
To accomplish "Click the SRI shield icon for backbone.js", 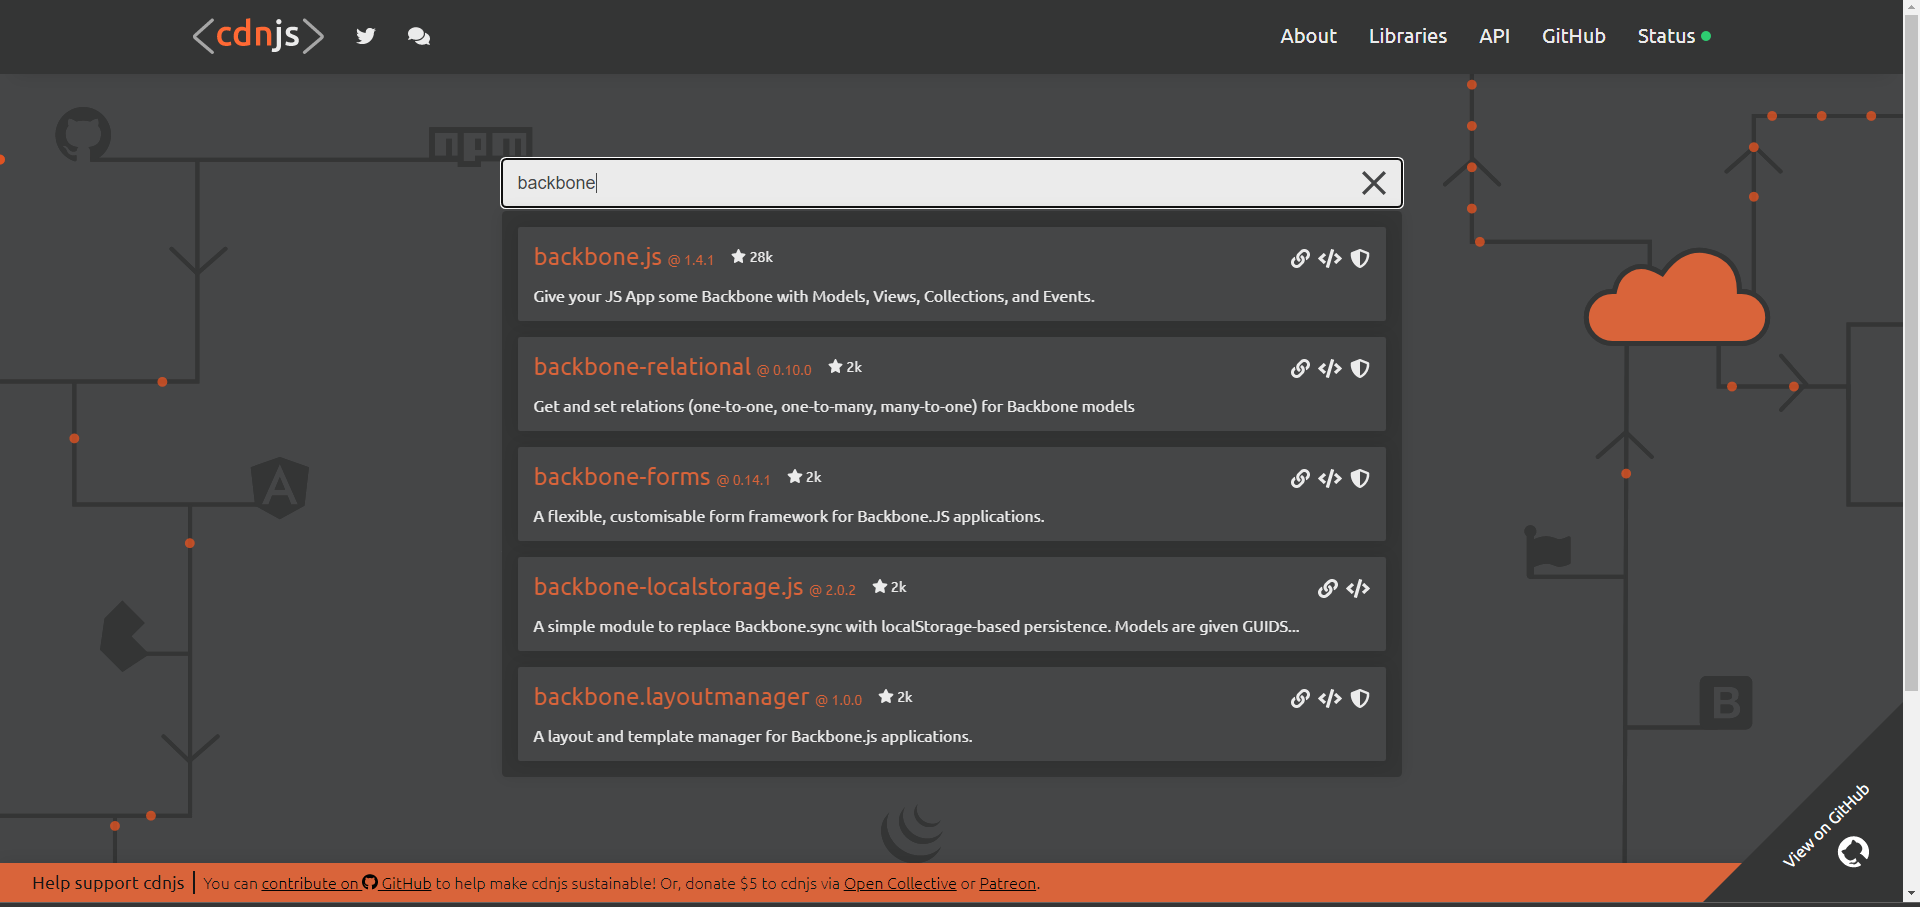I will coord(1360,258).
